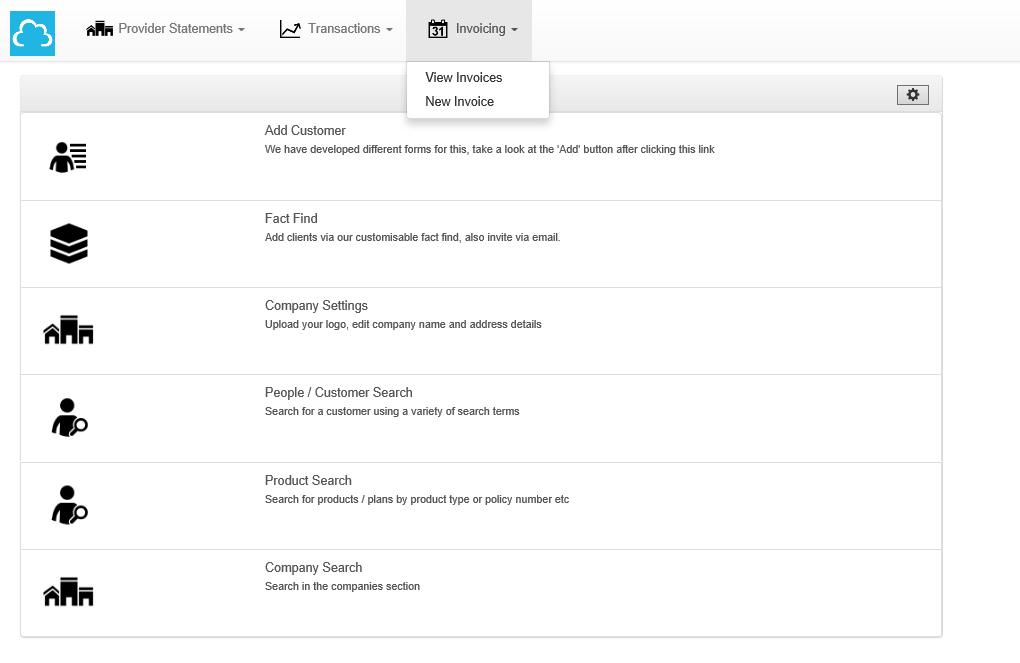Open the Add Customer link
The height and width of the screenshot is (663, 1020).
[305, 130]
